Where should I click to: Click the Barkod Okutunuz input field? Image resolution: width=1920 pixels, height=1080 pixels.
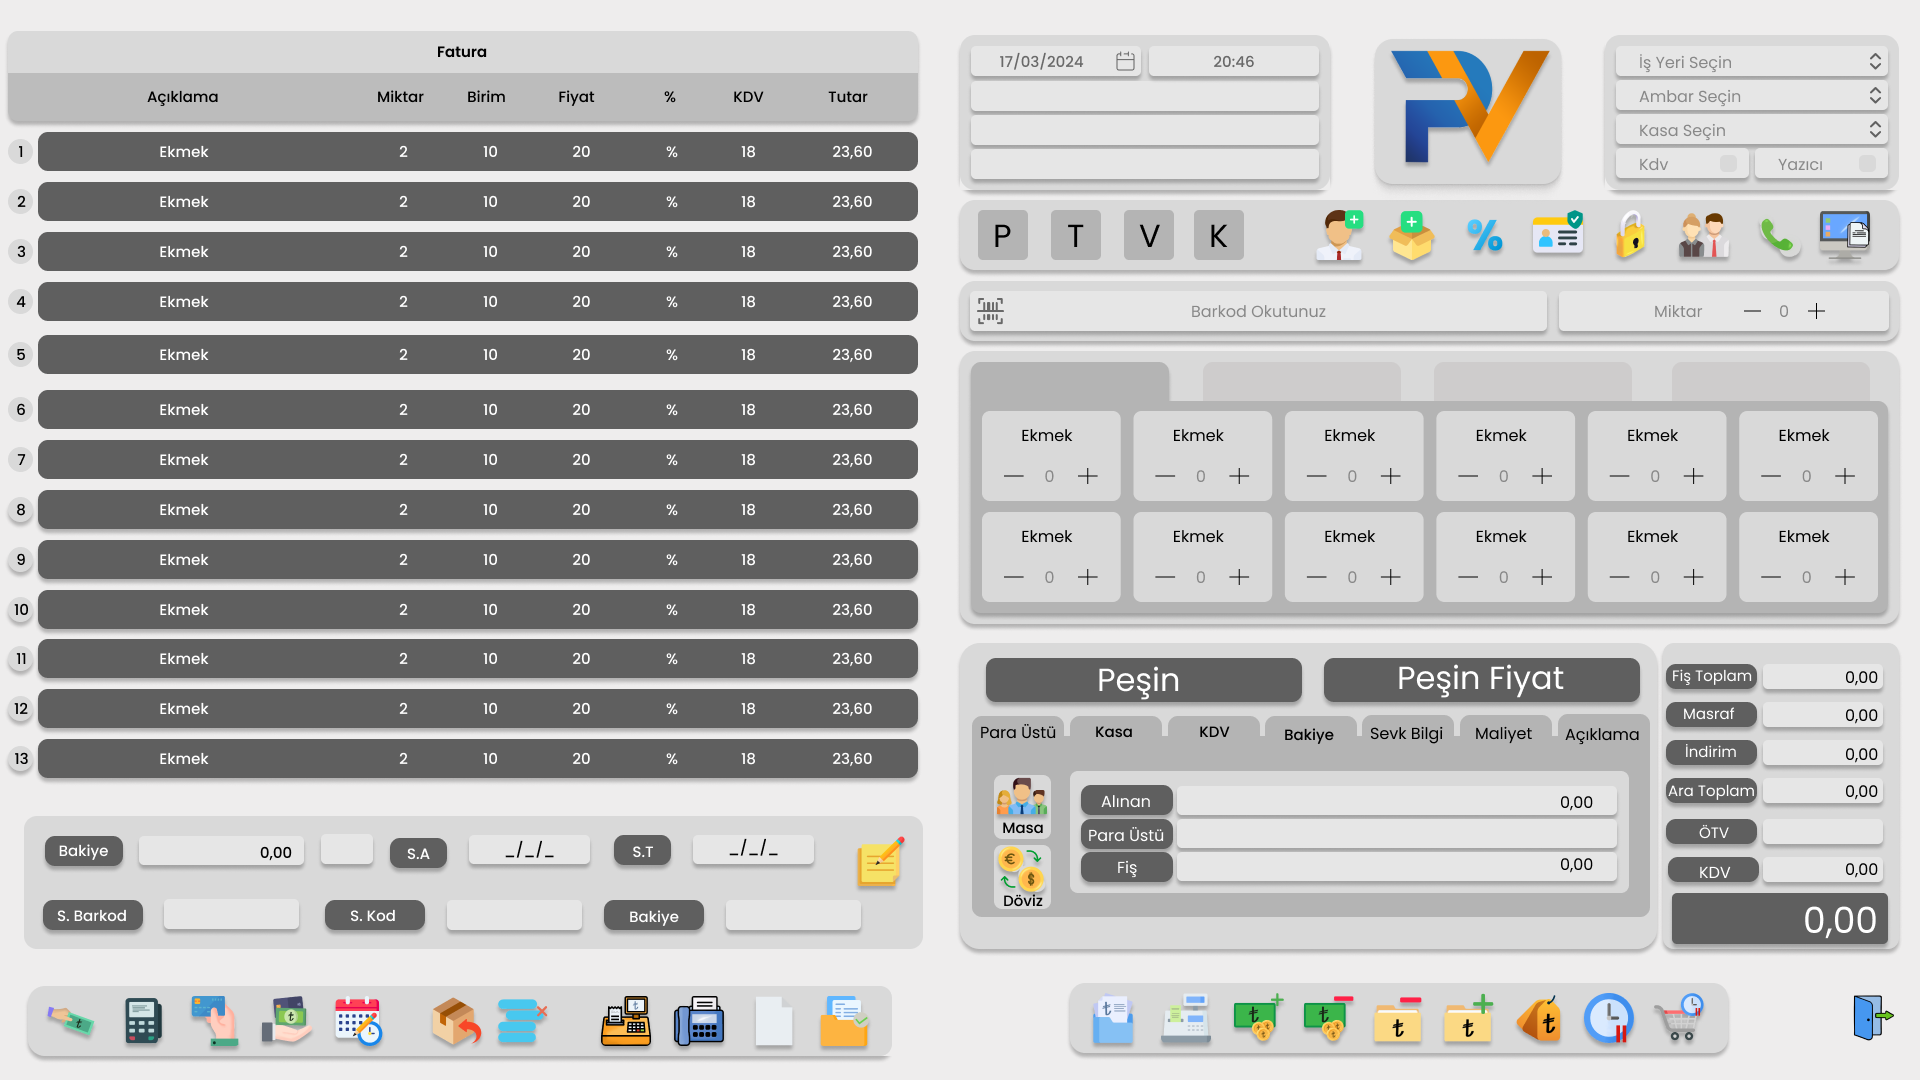(1258, 311)
